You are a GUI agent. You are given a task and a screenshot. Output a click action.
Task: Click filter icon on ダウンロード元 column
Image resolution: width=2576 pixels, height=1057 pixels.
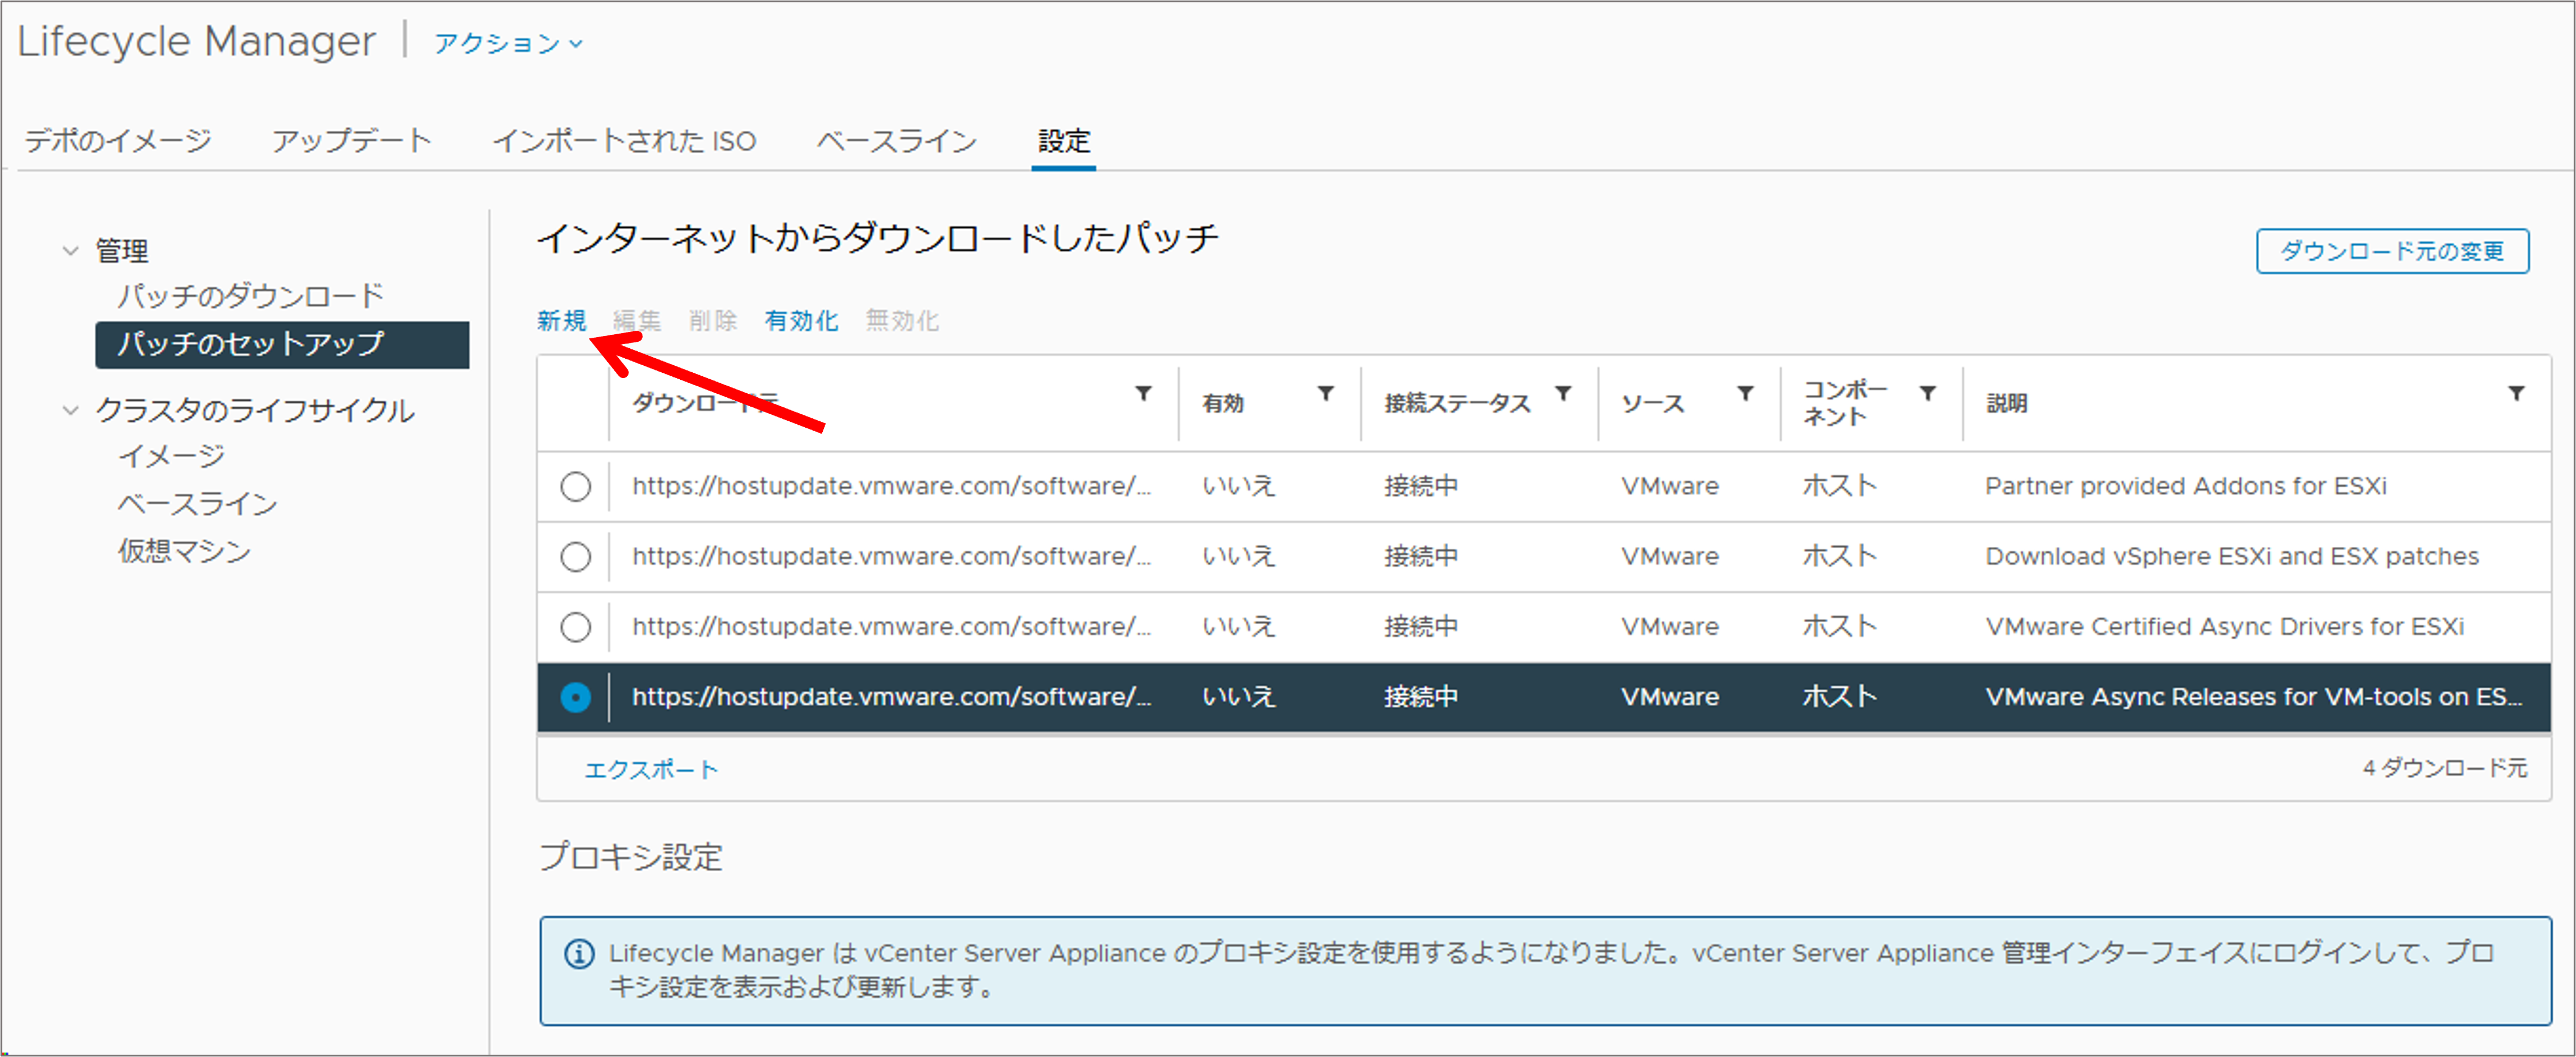click(1143, 394)
